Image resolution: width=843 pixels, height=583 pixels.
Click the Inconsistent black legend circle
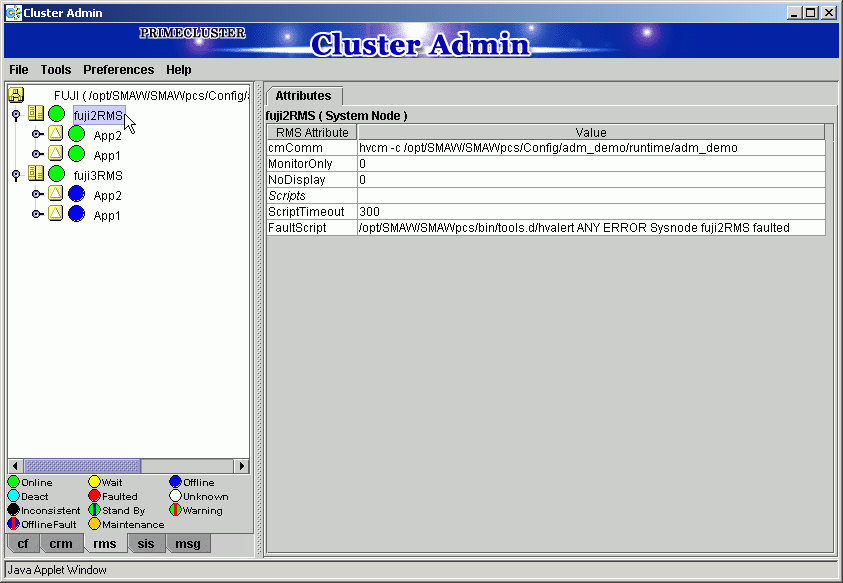(13, 510)
